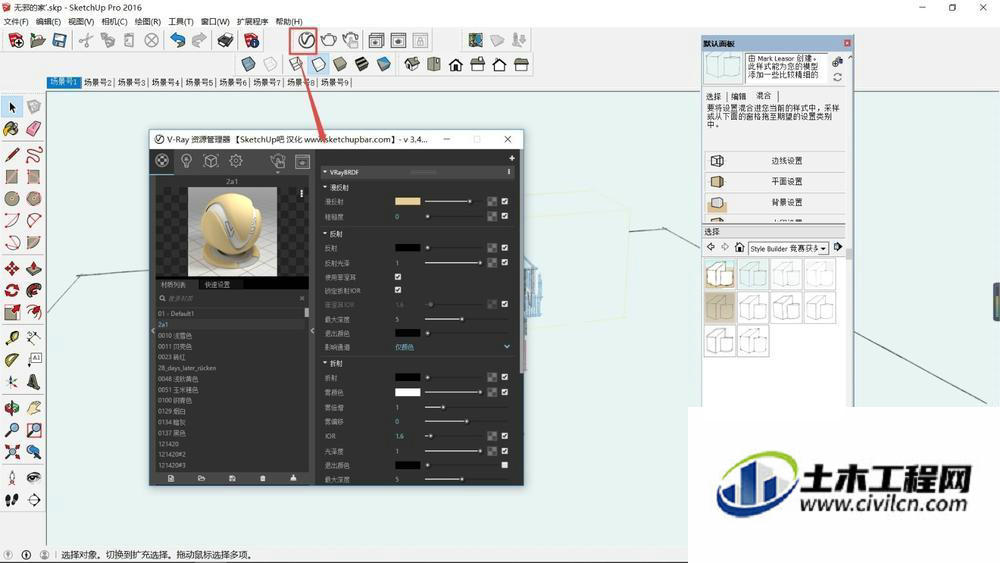Open the 影响通道 dropdown
This screenshot has height=563, width=1000.
[x=452, y=347]
